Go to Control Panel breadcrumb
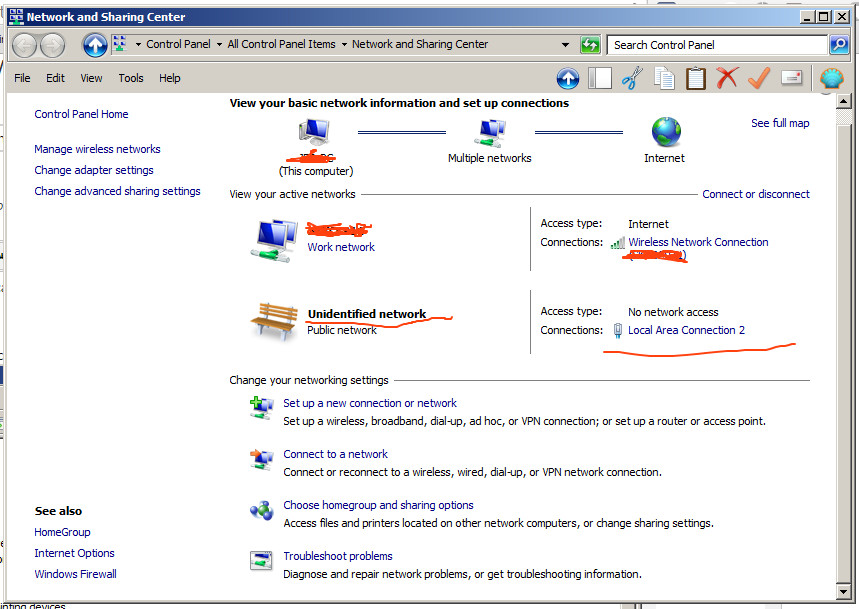 pyautogui.click(x=178, y=44)
